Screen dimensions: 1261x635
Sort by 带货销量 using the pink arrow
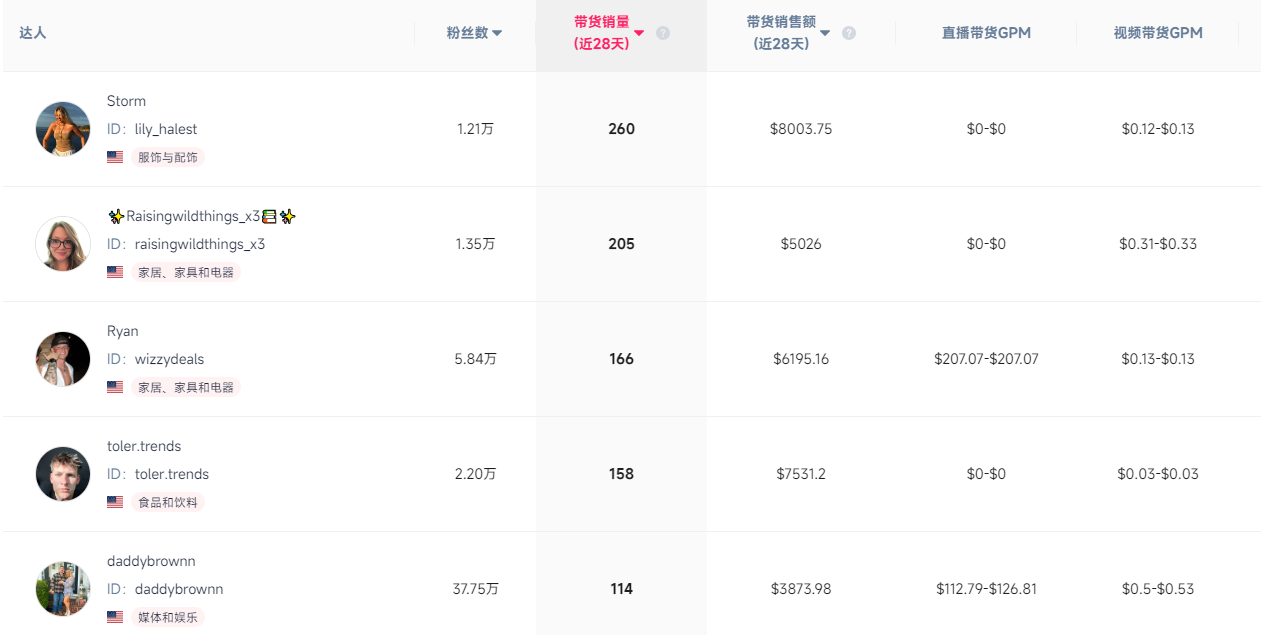640,33
